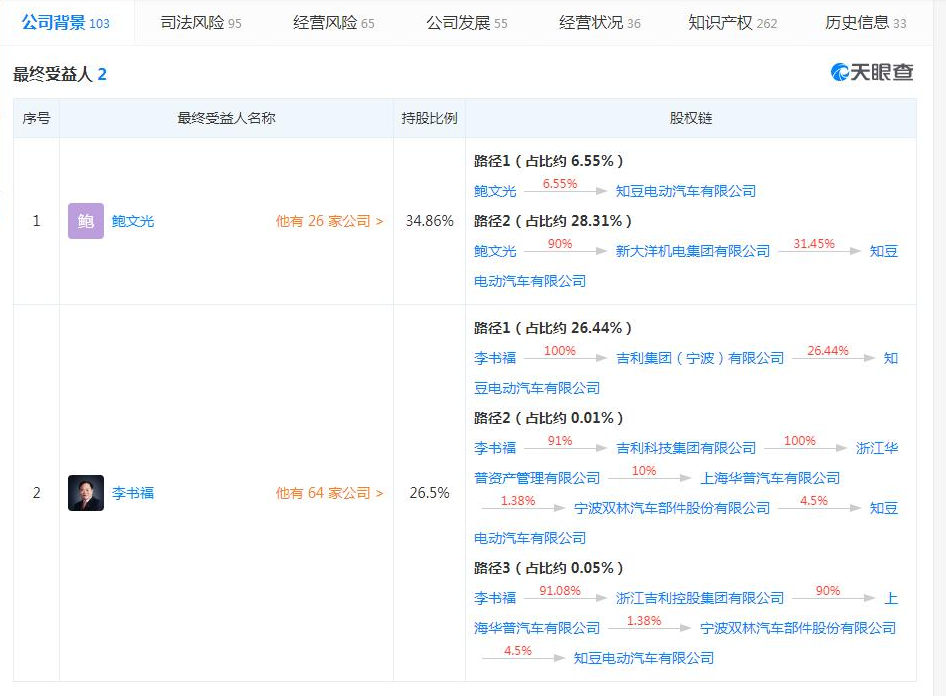Open 宁波双林汽车部件股份有限公司 in 路径2 (0.01%)

671,508
